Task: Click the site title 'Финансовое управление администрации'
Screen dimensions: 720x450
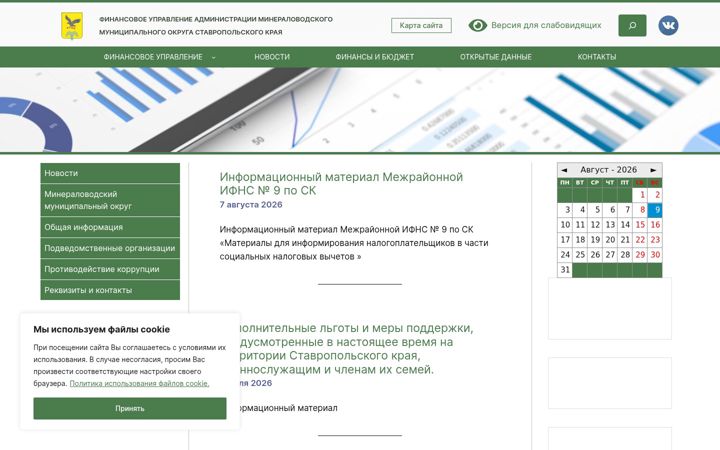Action: pos(216,26)
